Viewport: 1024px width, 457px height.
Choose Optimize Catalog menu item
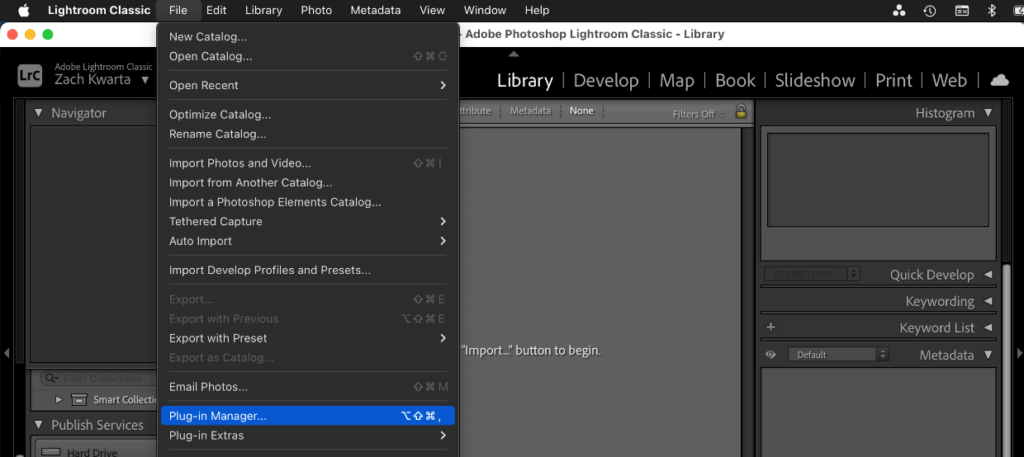click(x=308, y=115)
